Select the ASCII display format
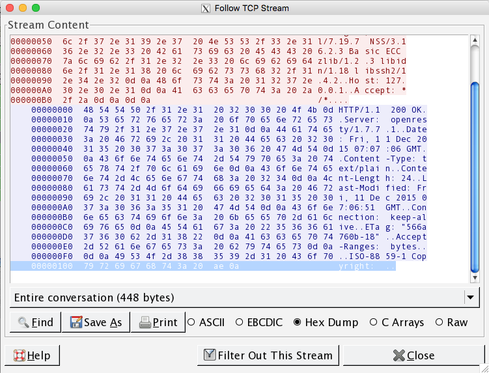Viewport: 489px width, 373px height. point(206,322)
